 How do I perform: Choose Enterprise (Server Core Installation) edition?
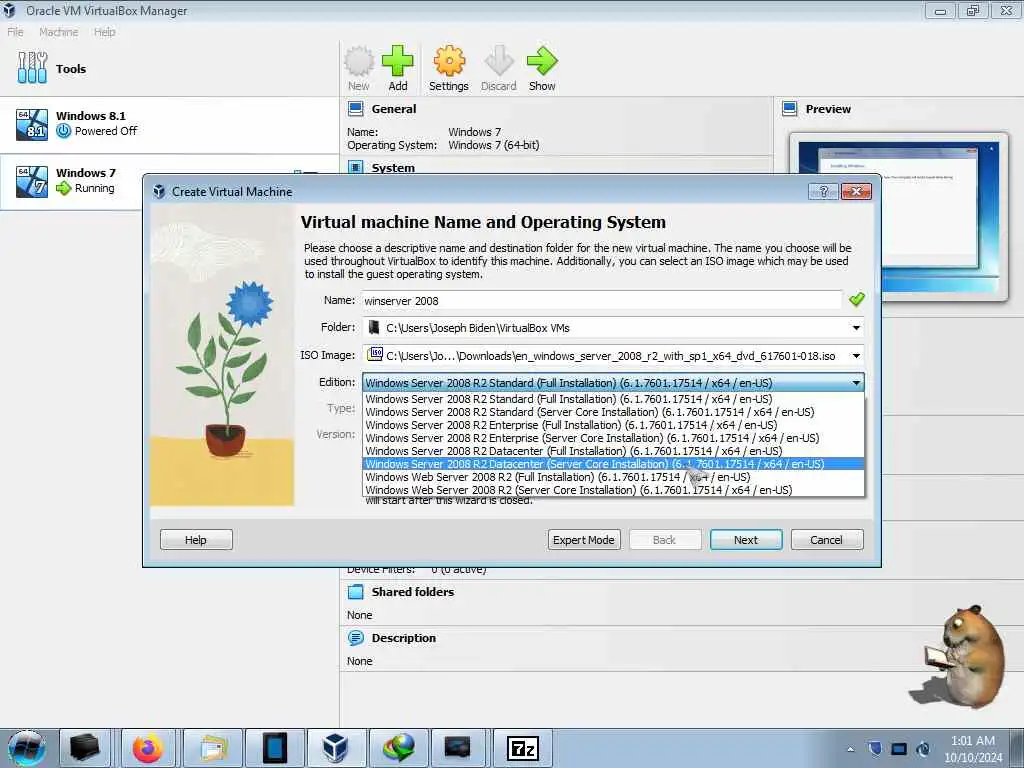click(x=613, y=438)
